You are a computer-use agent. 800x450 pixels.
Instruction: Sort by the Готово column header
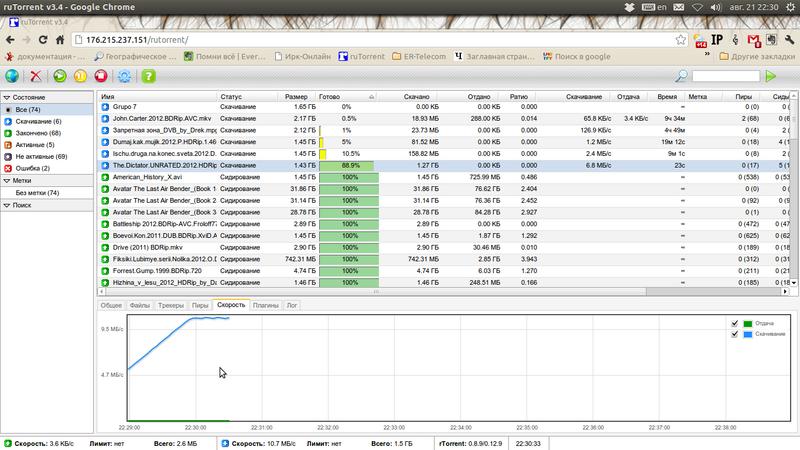pos(346,96)
